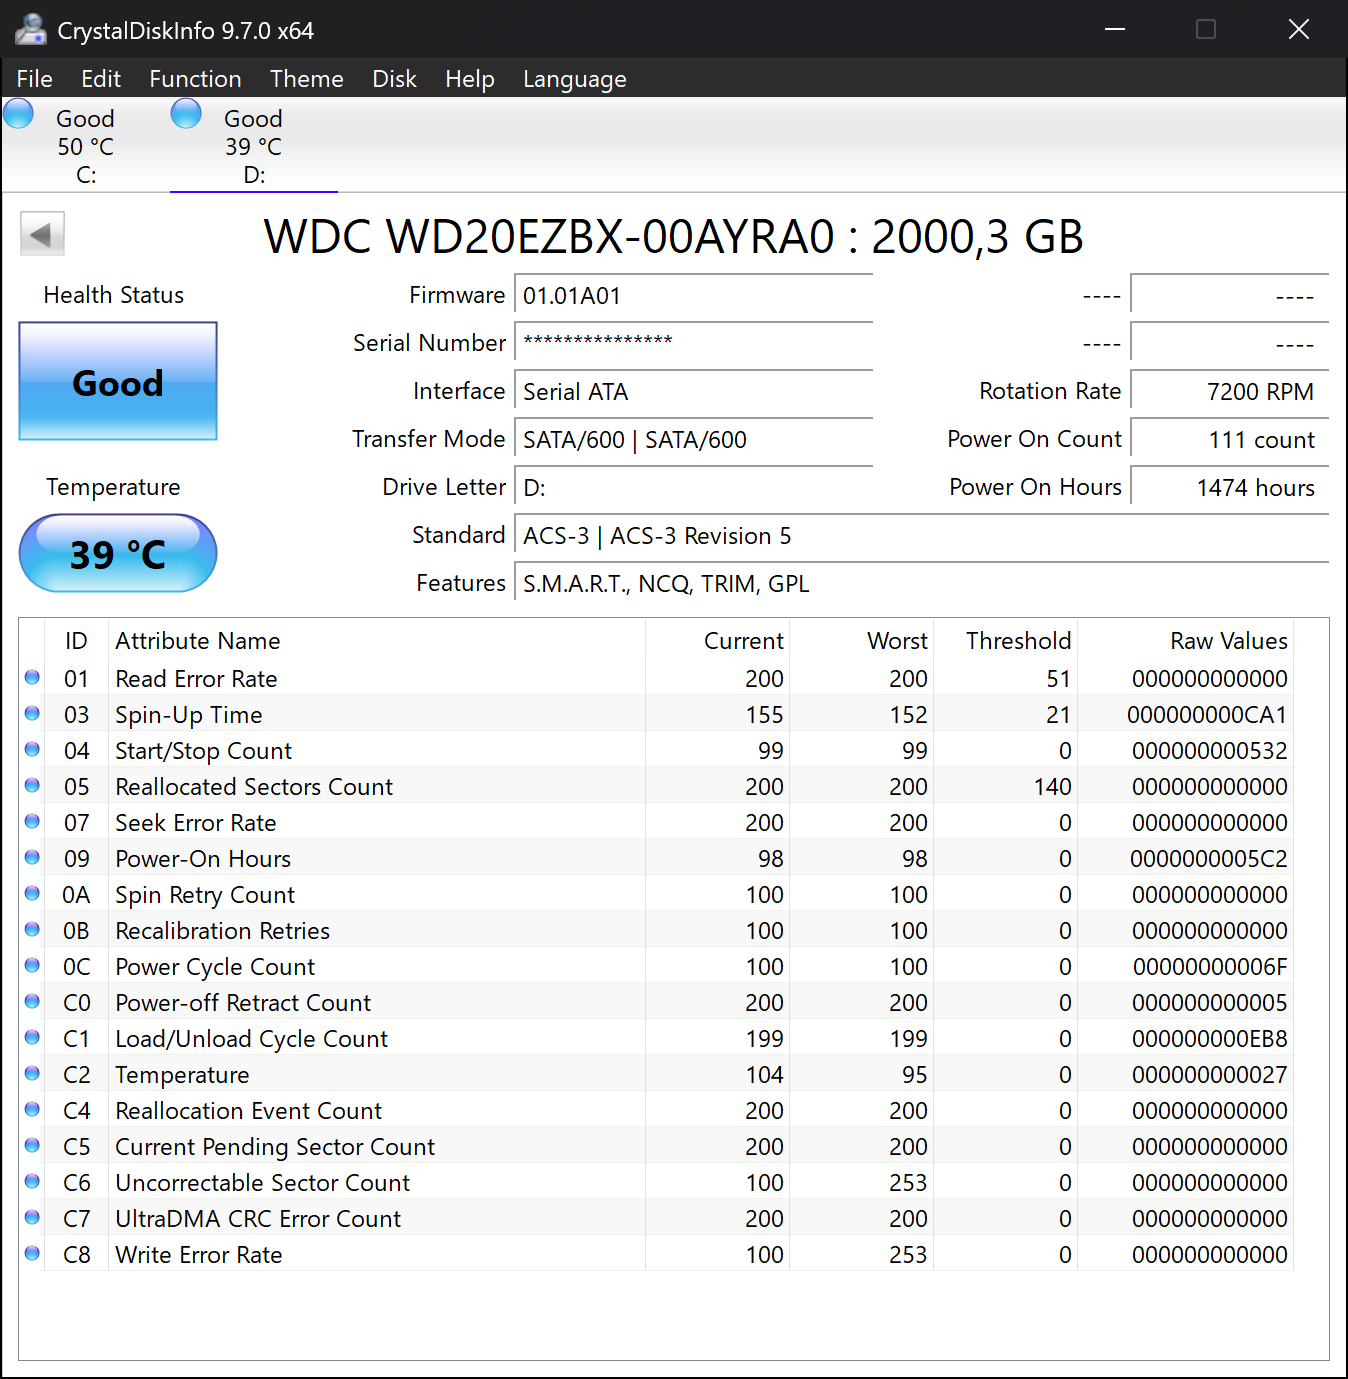Click Power On Hours value 1474 hours
Image resolution: width=1348 pixels, height=1379 pixels.
[x=1230, y=487]
